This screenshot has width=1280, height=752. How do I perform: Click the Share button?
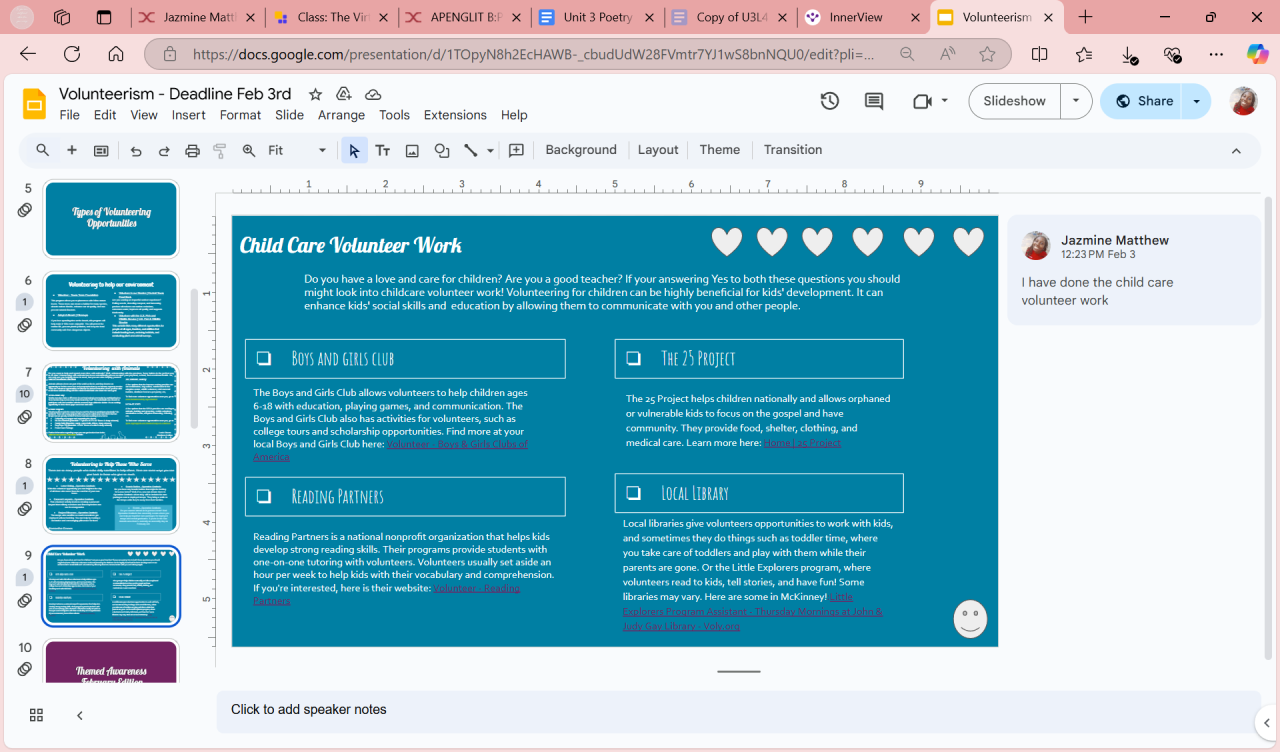(x=1143, y=101)
